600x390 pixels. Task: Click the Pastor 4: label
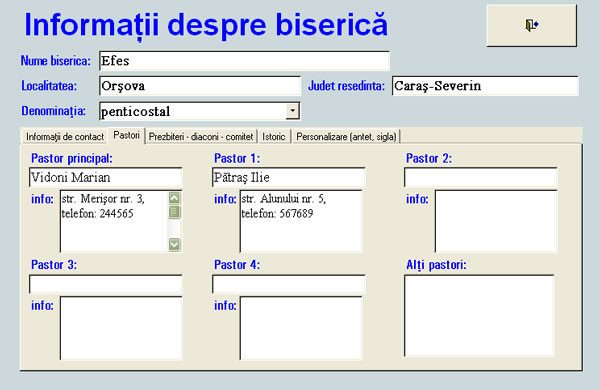click(237, 264)
